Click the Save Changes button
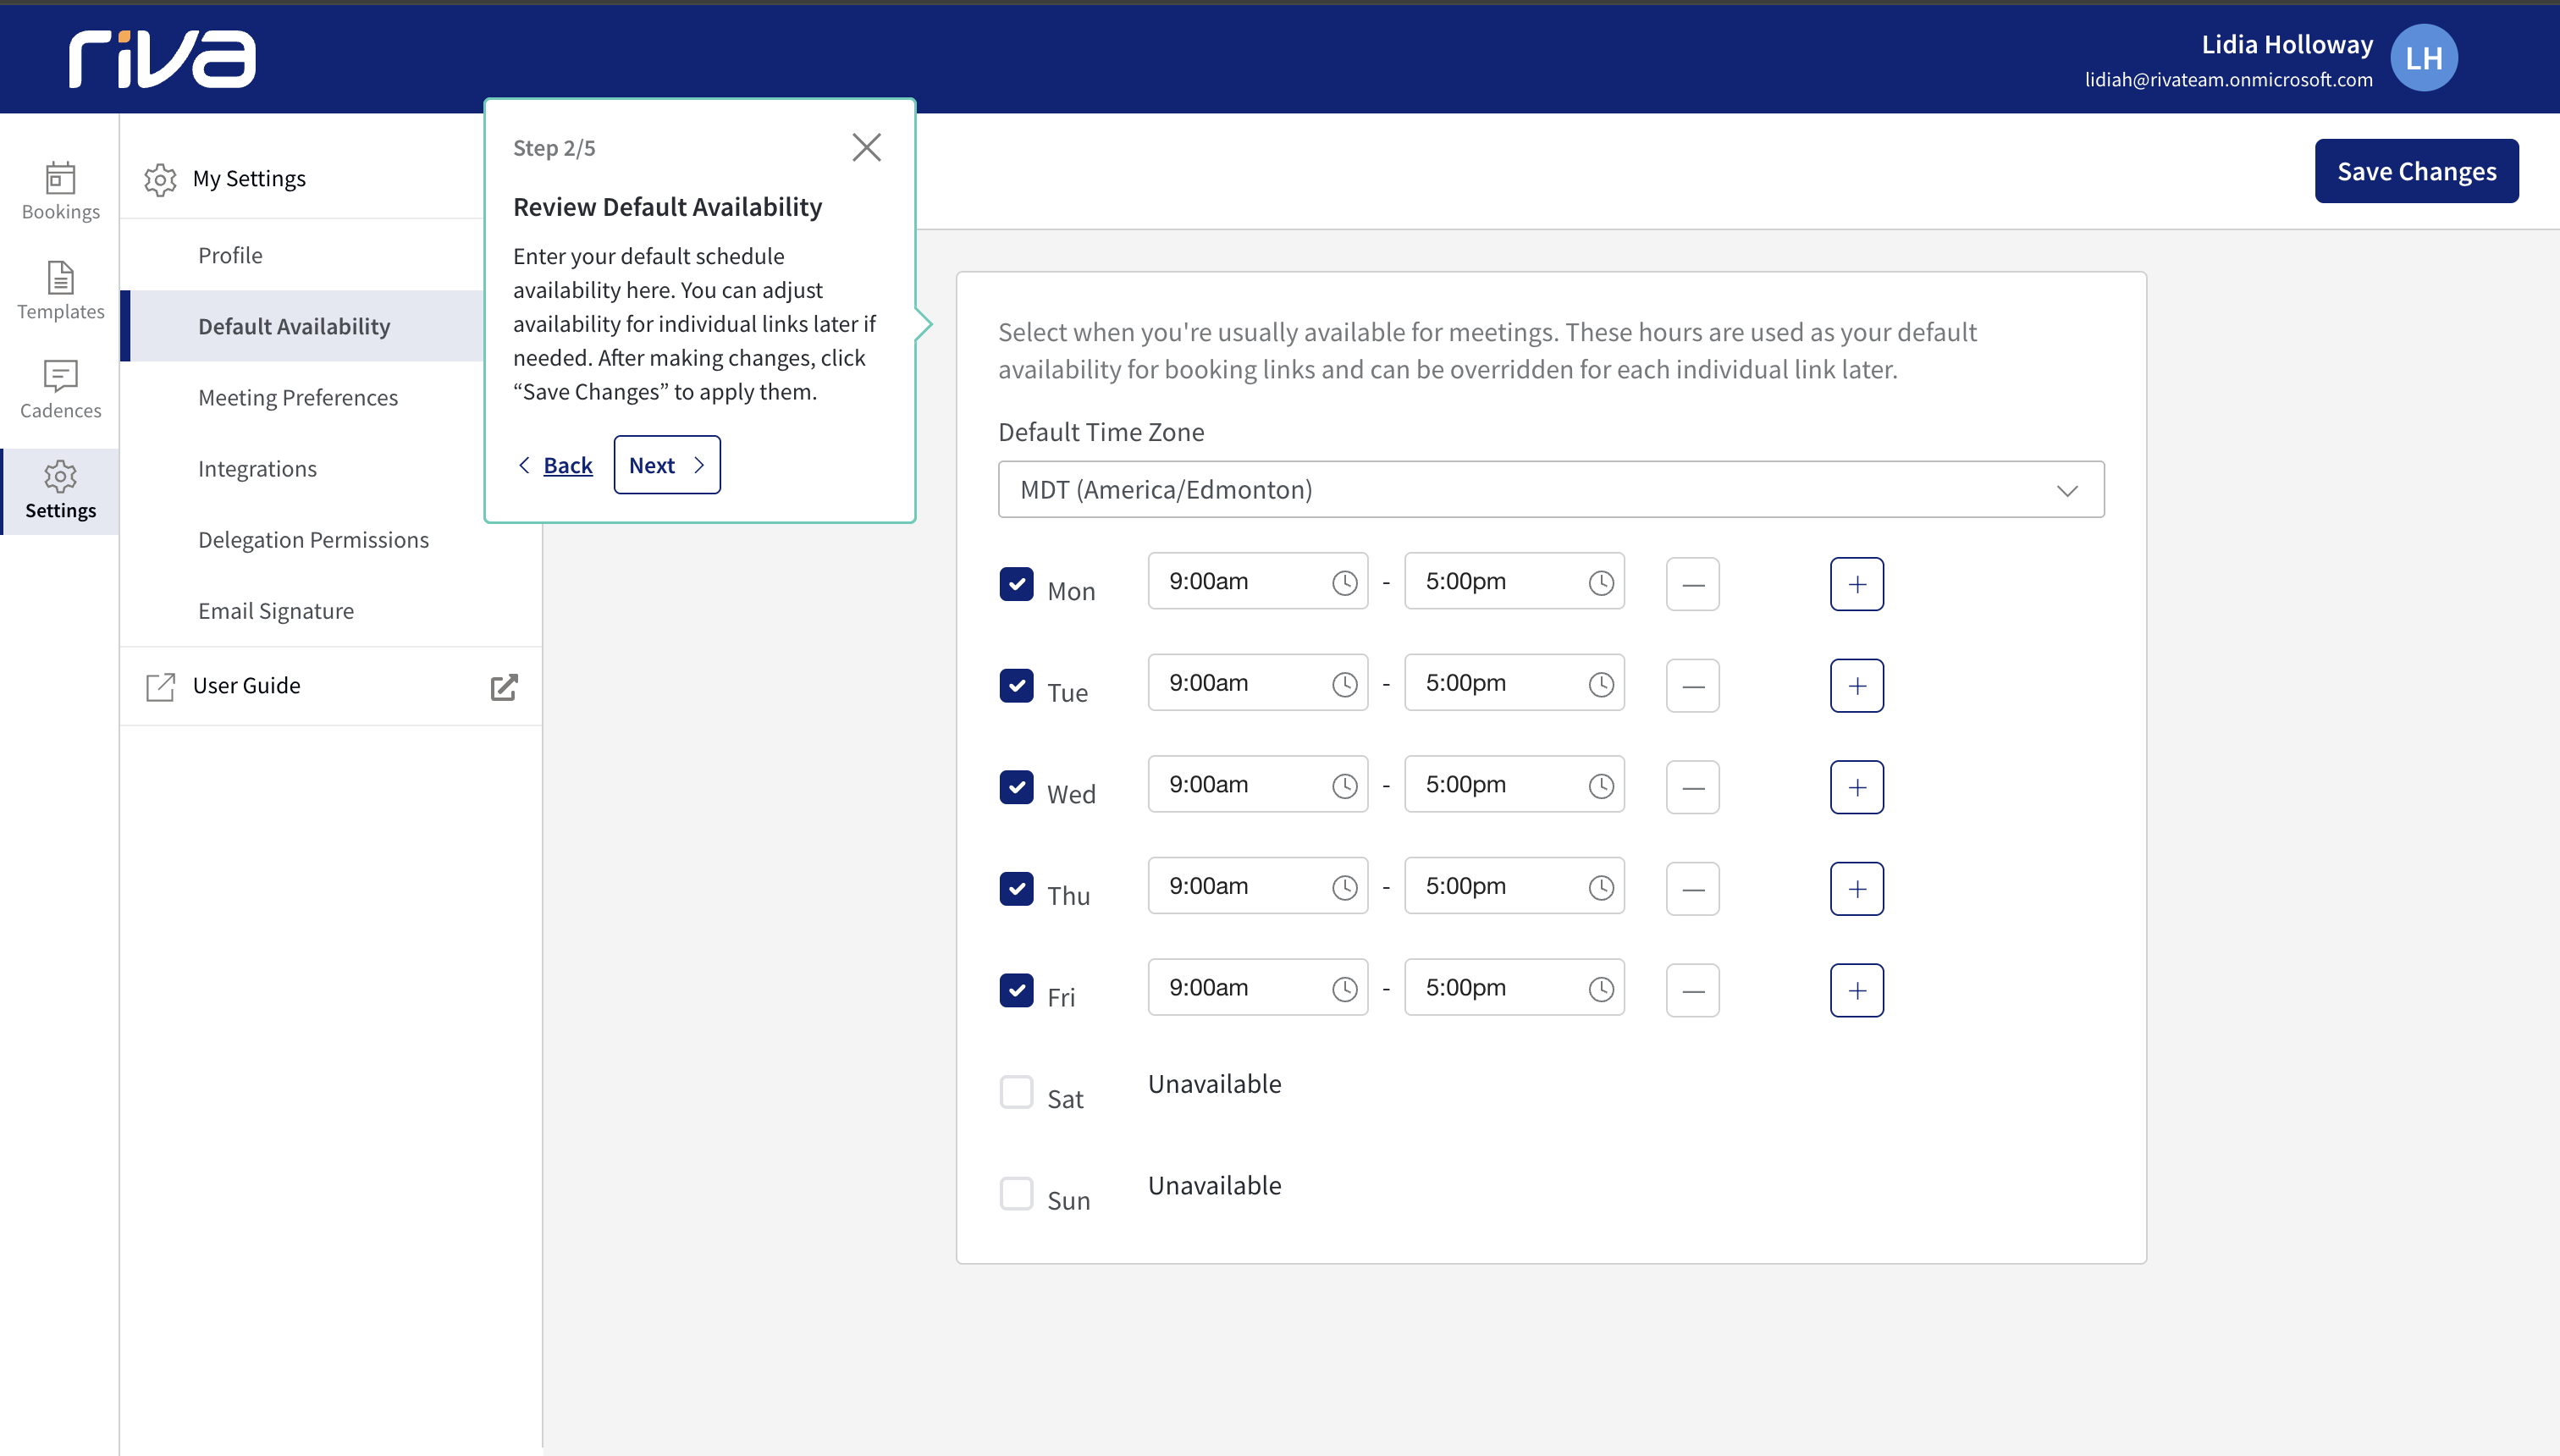 [2416, 171]
